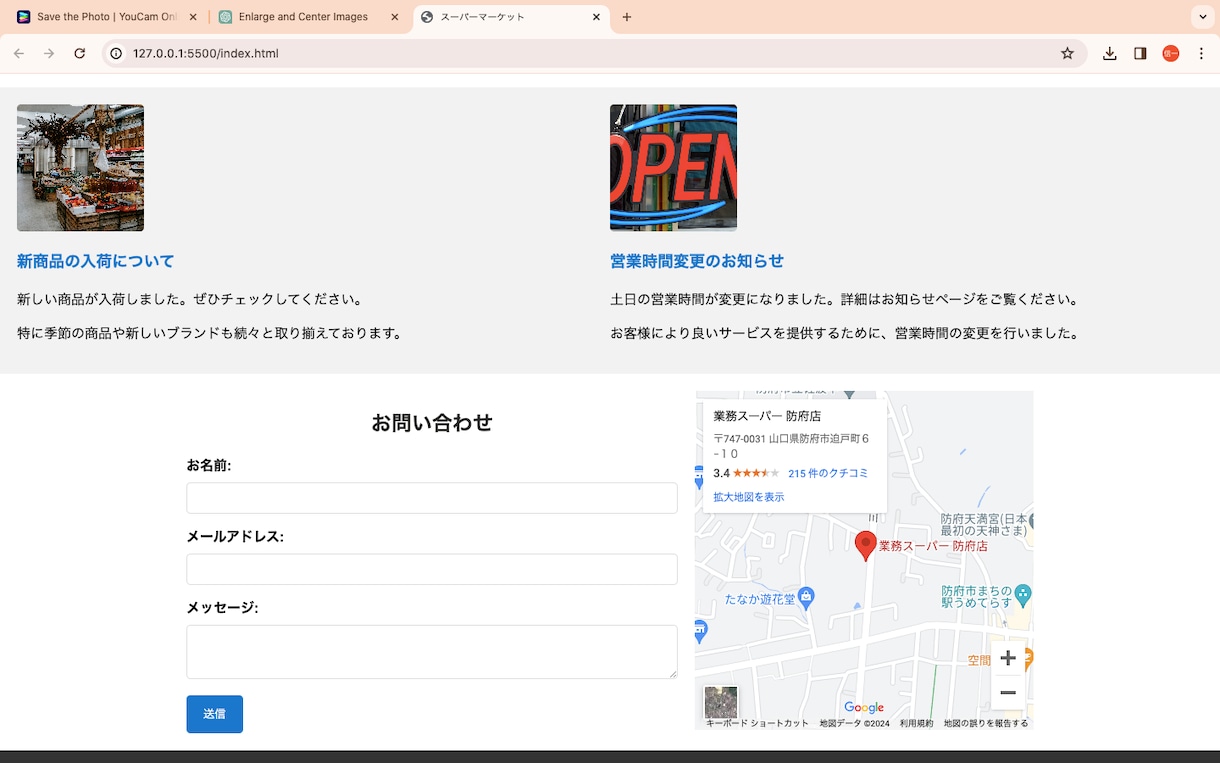Close the Save the Photo tab
This screenshot has height=763, width=1220.
click(x=192, y=17)
